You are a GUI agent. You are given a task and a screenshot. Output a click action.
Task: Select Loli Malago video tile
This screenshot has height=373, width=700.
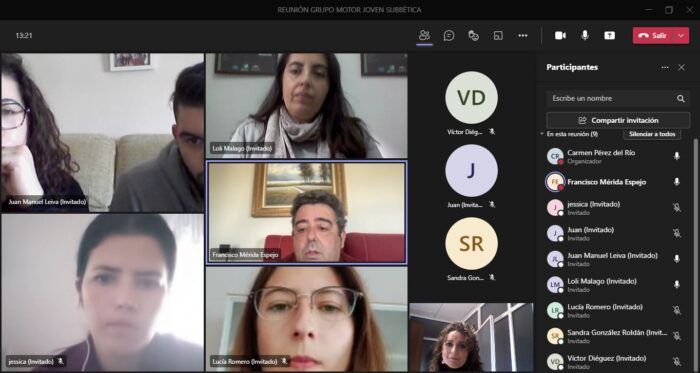coord(306,105)
